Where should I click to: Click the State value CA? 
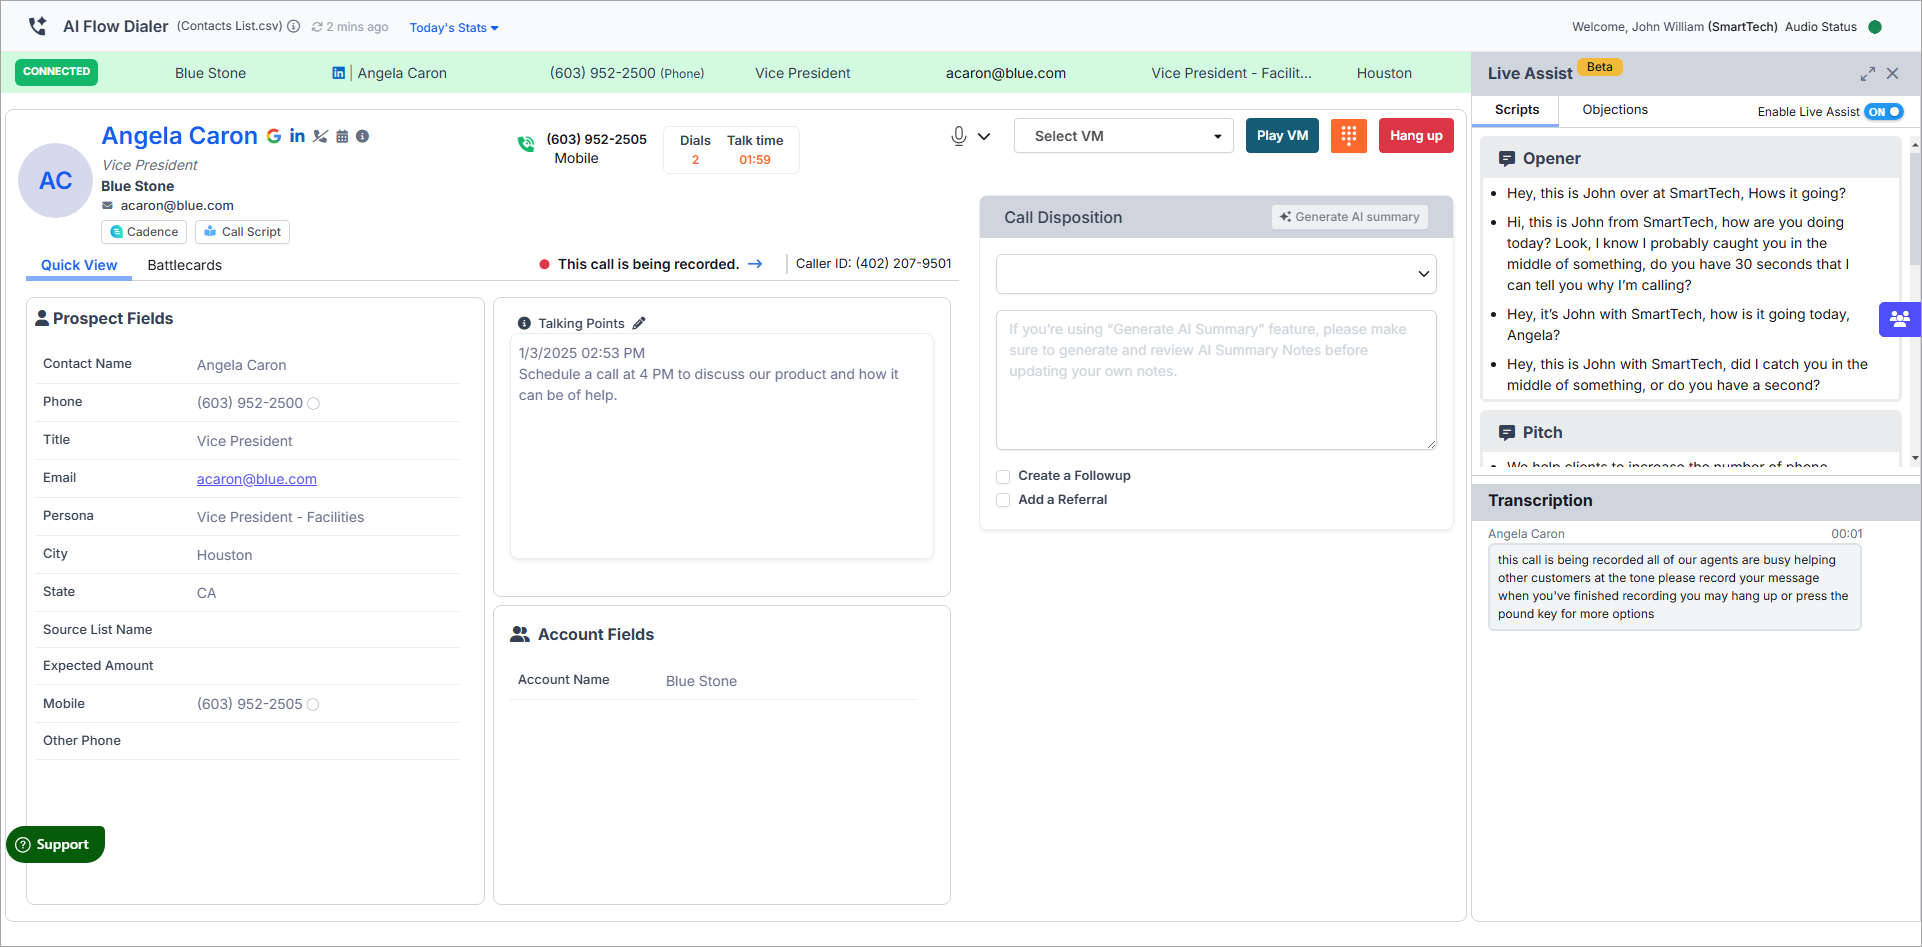[206, 594]
